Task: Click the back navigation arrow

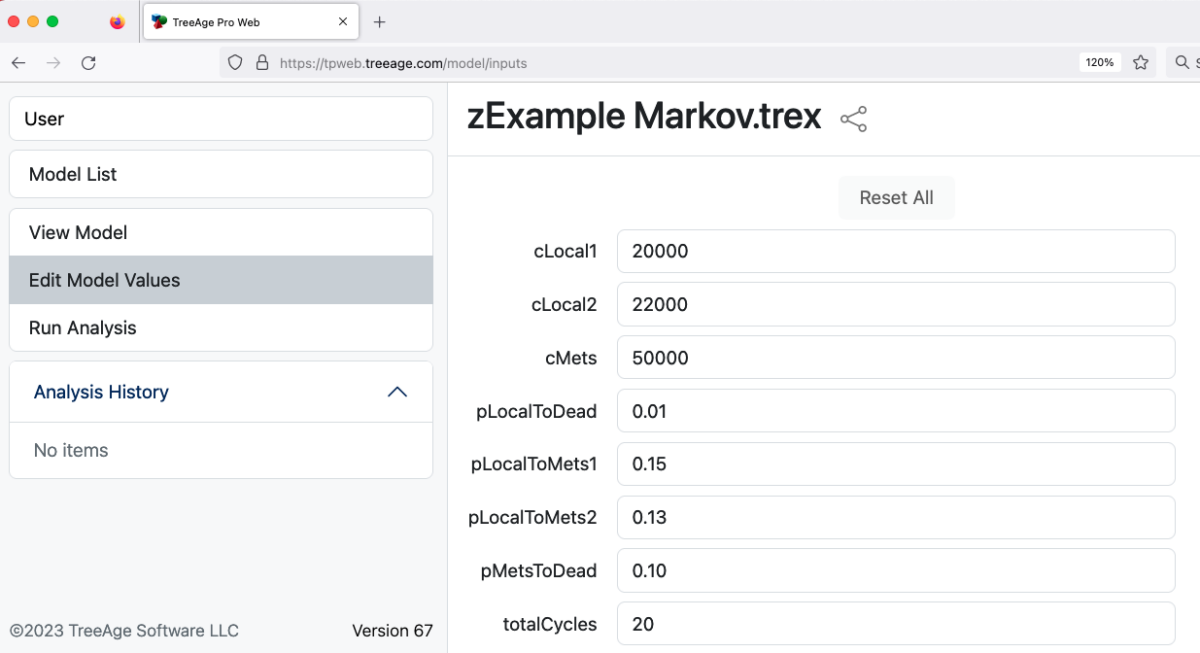Action: 18,62
